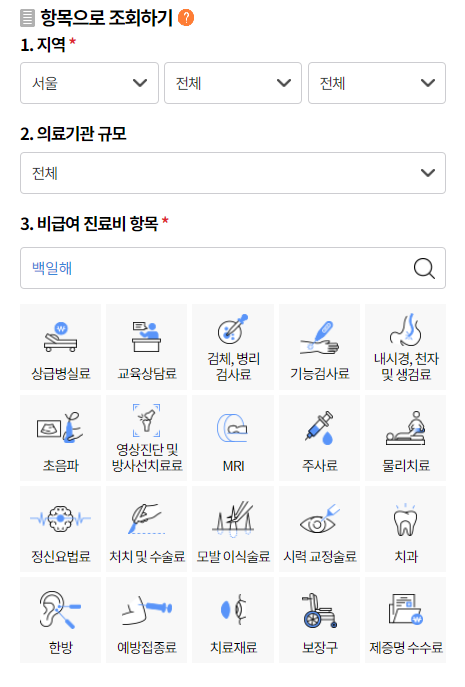Select the 처치 및 수술료 category
465x687 pixels.
147,529
